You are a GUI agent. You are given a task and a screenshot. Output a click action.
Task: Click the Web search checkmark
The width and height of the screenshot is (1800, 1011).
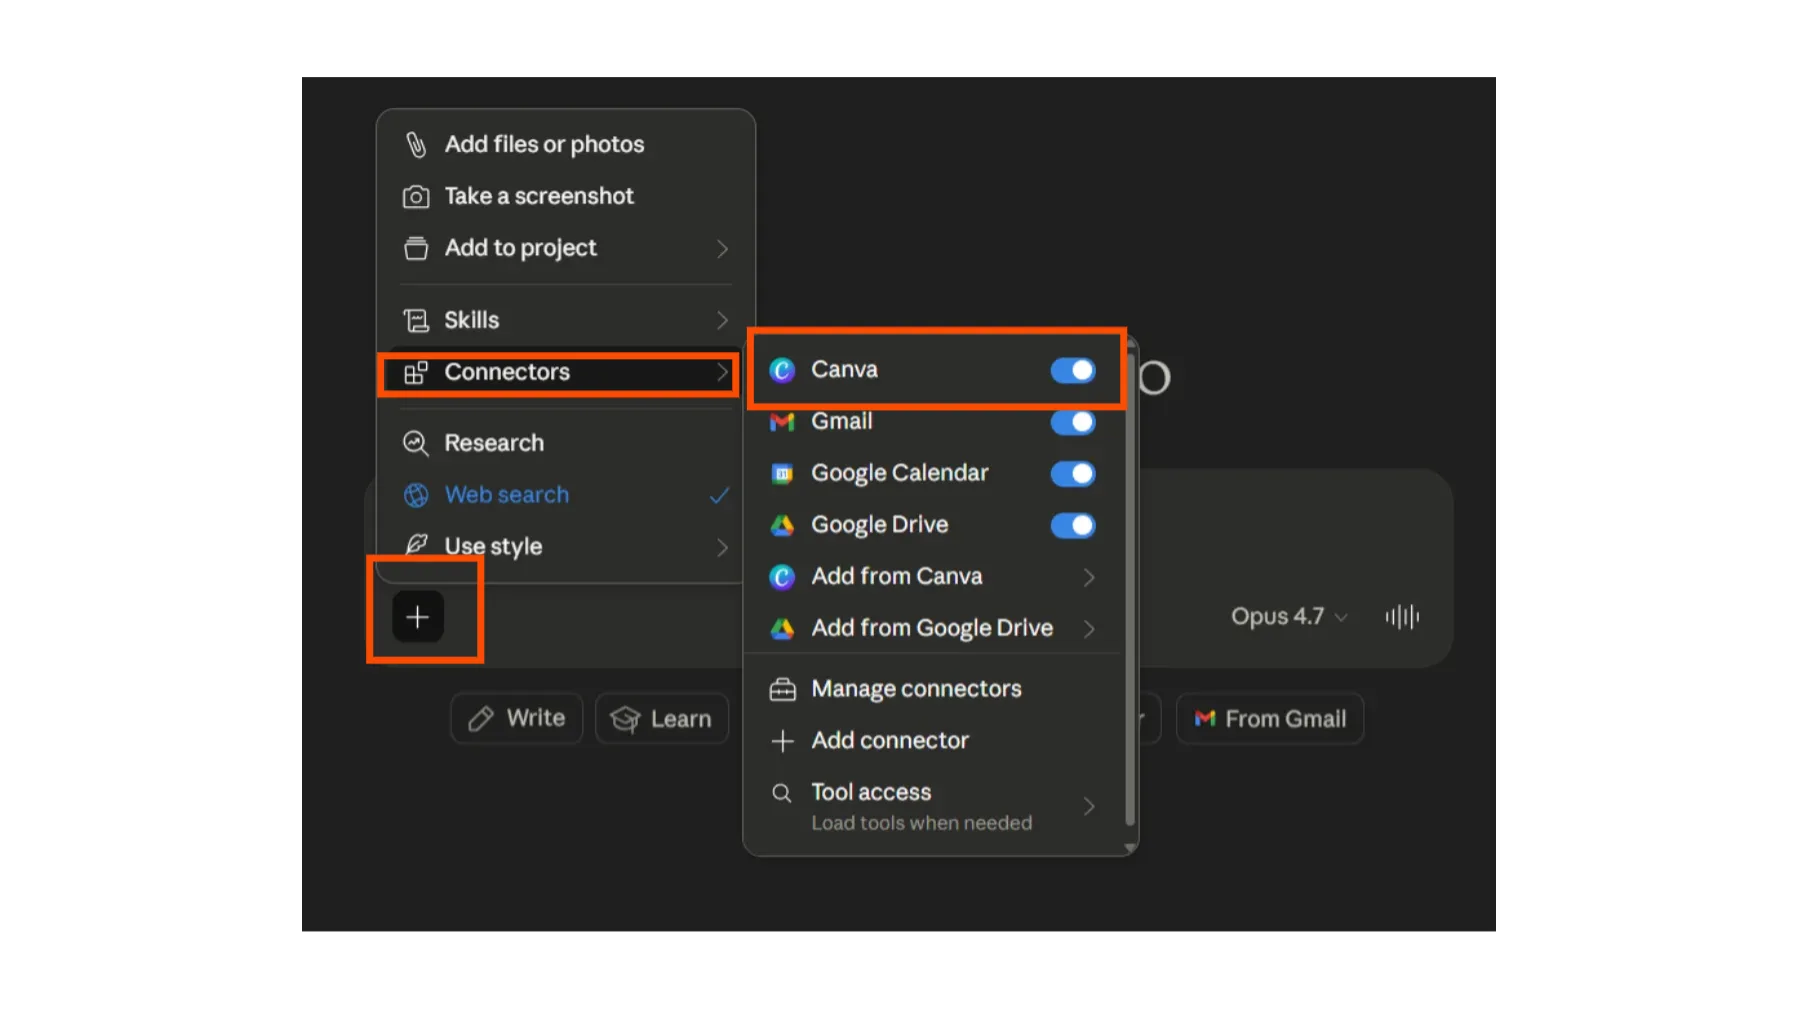click(719, 495)
